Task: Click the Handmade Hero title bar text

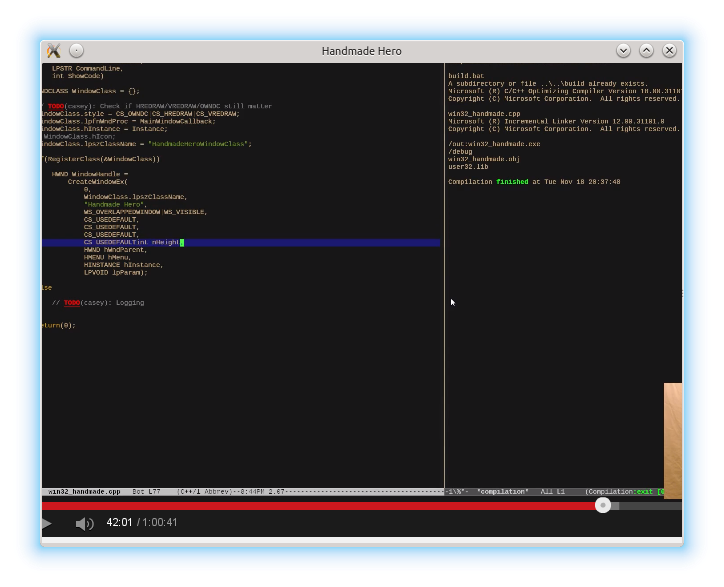Action: [x=361, y=50]
